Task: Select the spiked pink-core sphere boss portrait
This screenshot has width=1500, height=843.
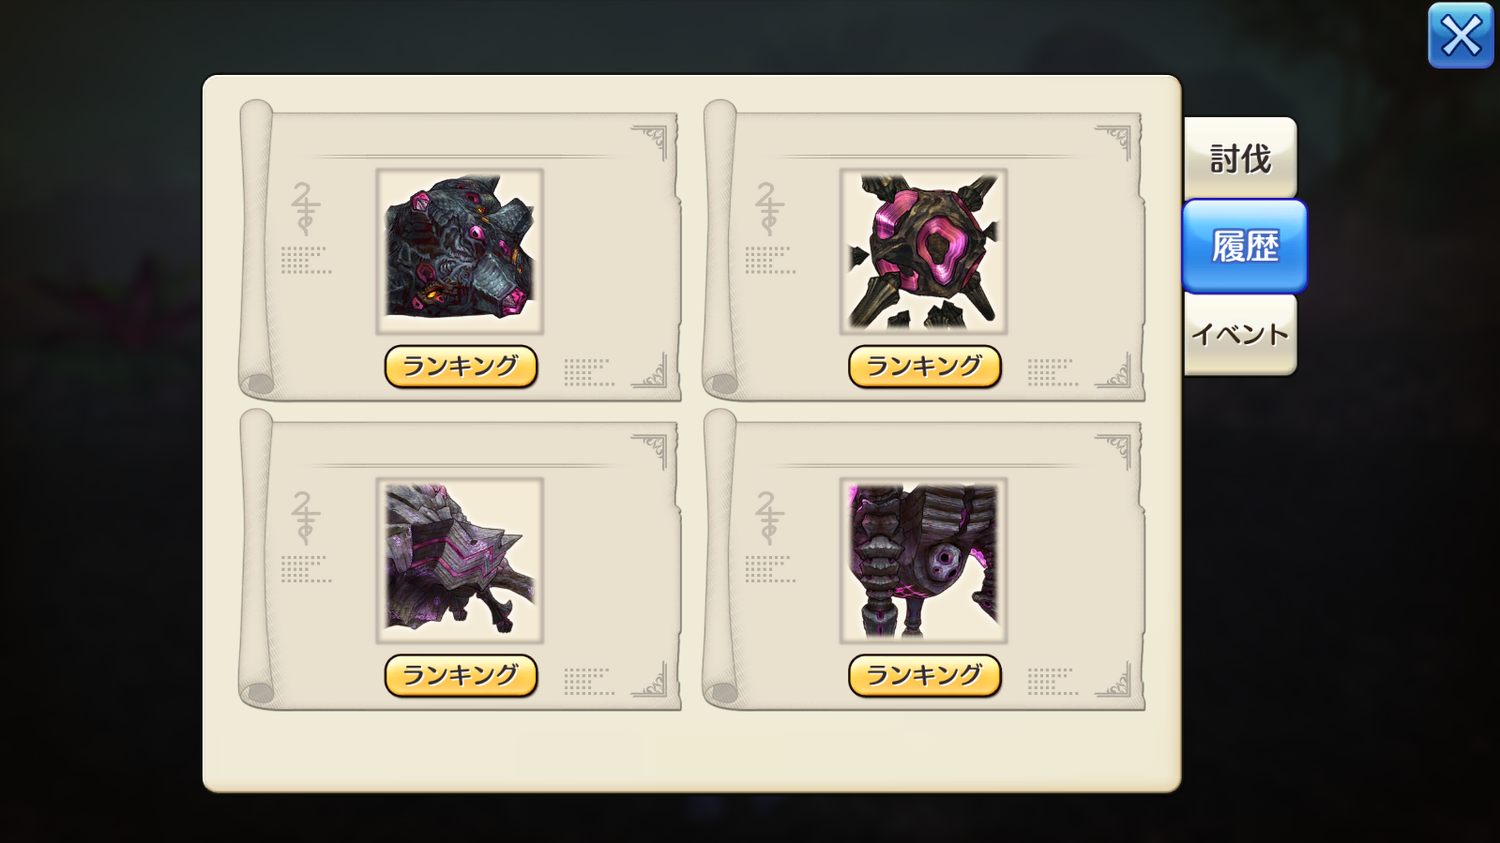Action: point(923,251)
